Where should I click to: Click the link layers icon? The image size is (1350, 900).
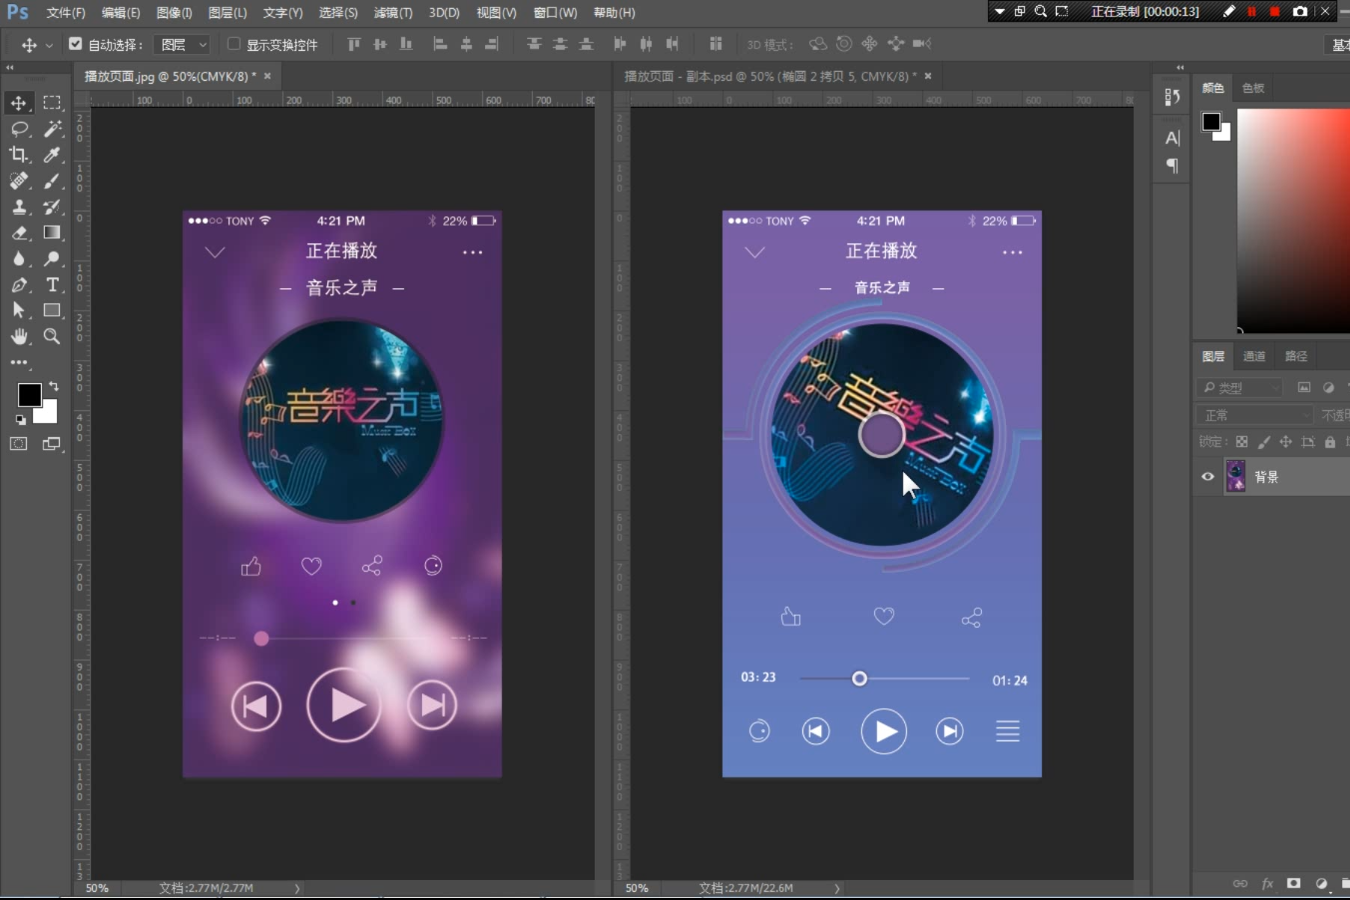pos(1240,884)
